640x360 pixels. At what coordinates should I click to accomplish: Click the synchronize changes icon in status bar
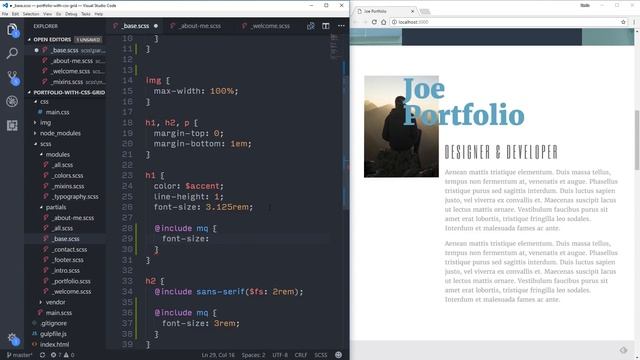[x=42, y=355]
